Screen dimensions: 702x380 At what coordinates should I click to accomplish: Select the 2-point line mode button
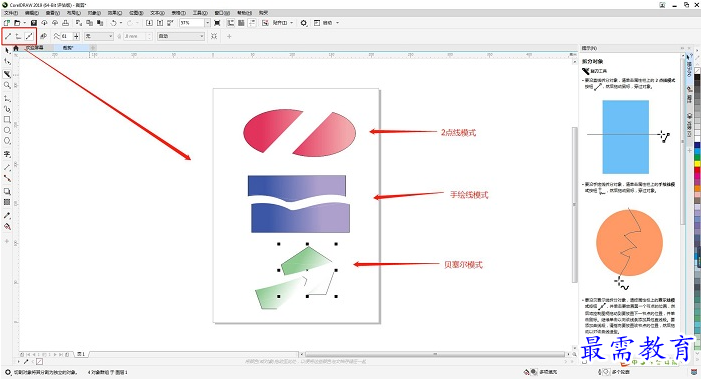pyautogui.click(x=8, y=36)
